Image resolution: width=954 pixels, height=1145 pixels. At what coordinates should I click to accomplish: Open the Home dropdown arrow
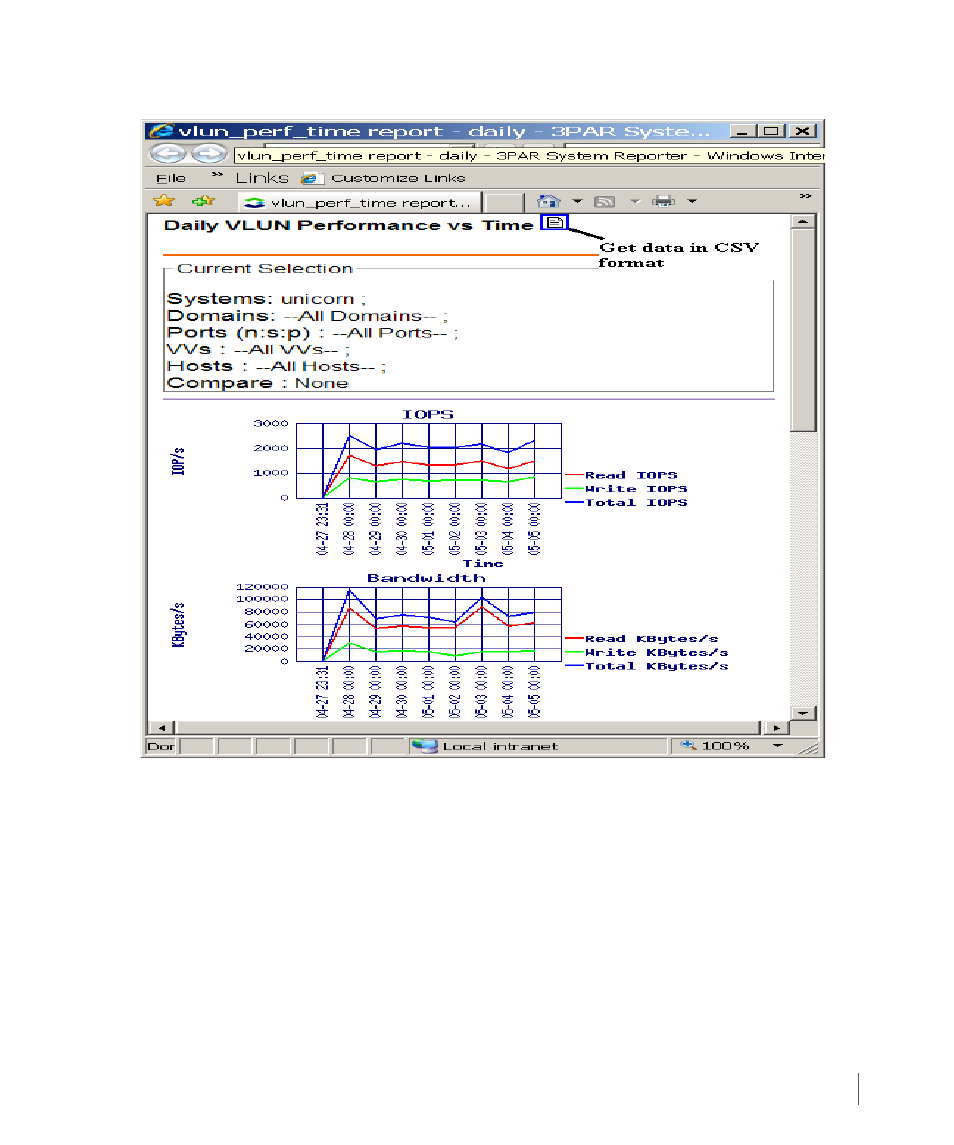(x=577, y=201)
